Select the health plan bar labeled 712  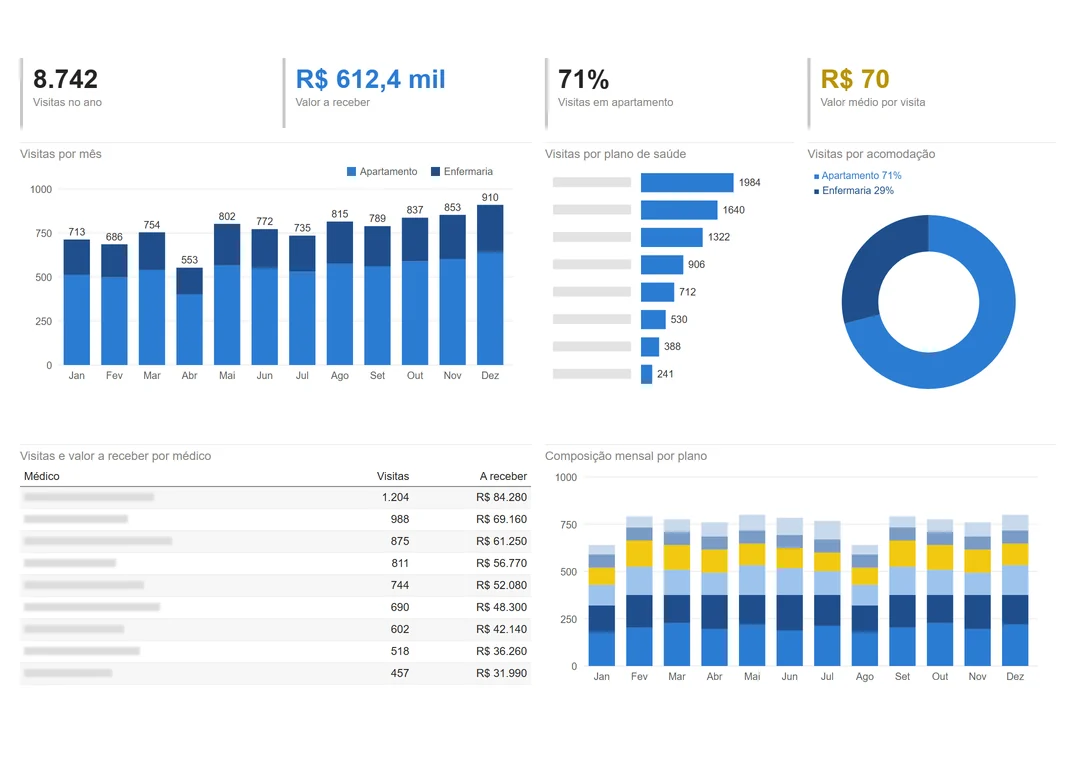657,292
